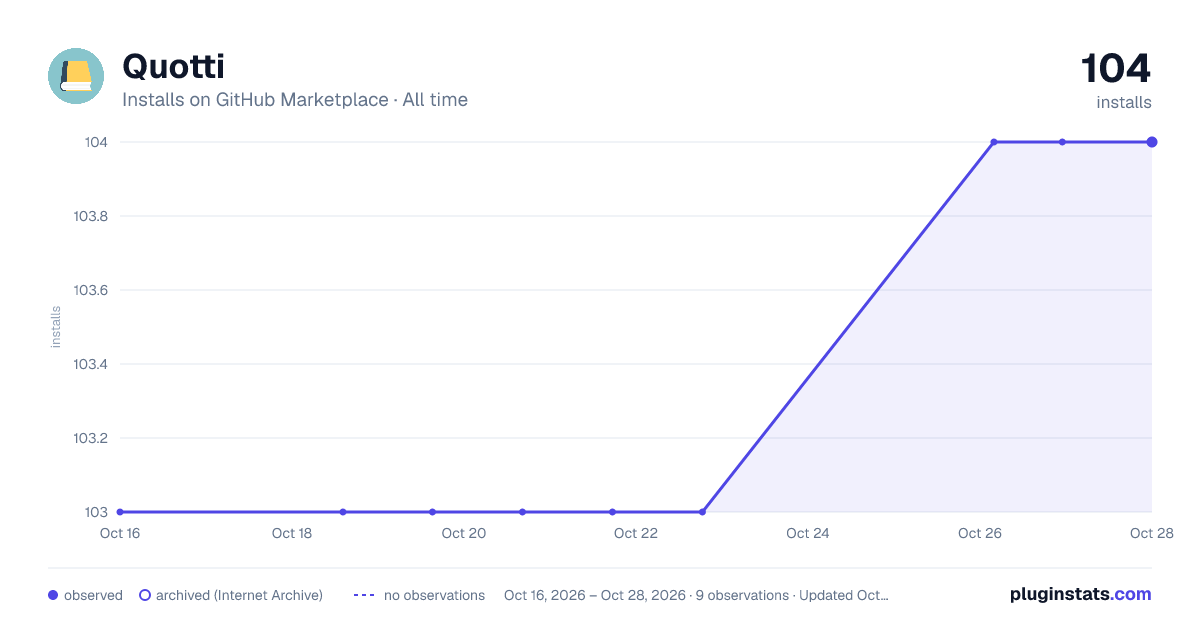Click the large 104 installs total
Viewport: 1200px width, 630px height.
click(x=1116, y=69)
